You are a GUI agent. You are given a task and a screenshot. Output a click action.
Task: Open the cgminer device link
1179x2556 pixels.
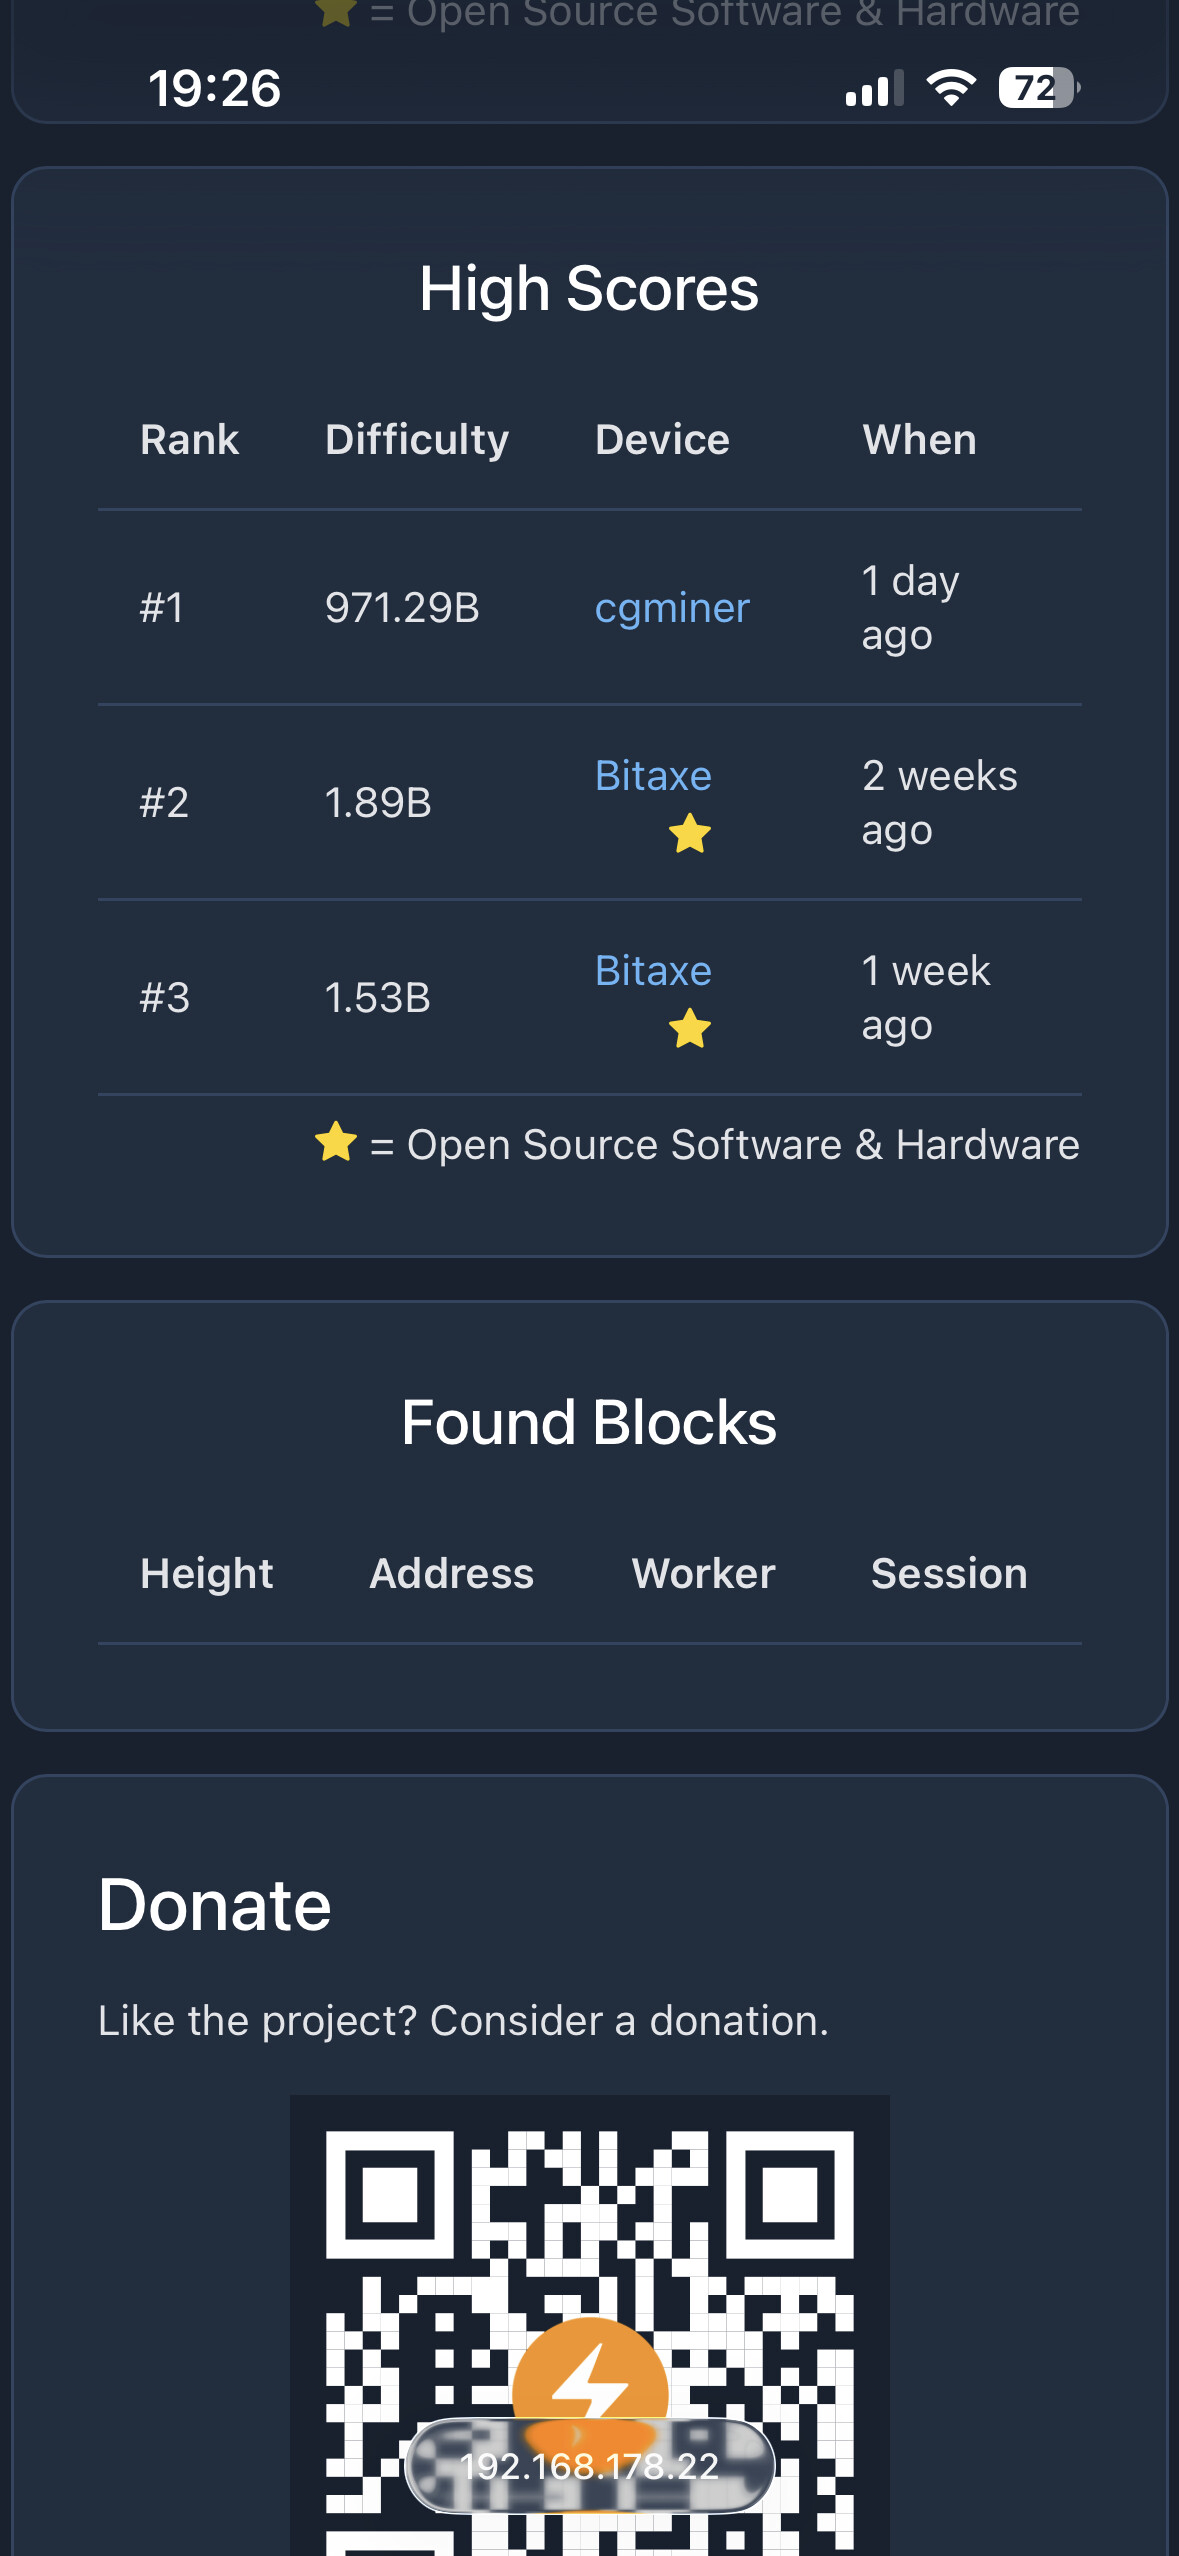pyautogui.click(x=672, y=608)
